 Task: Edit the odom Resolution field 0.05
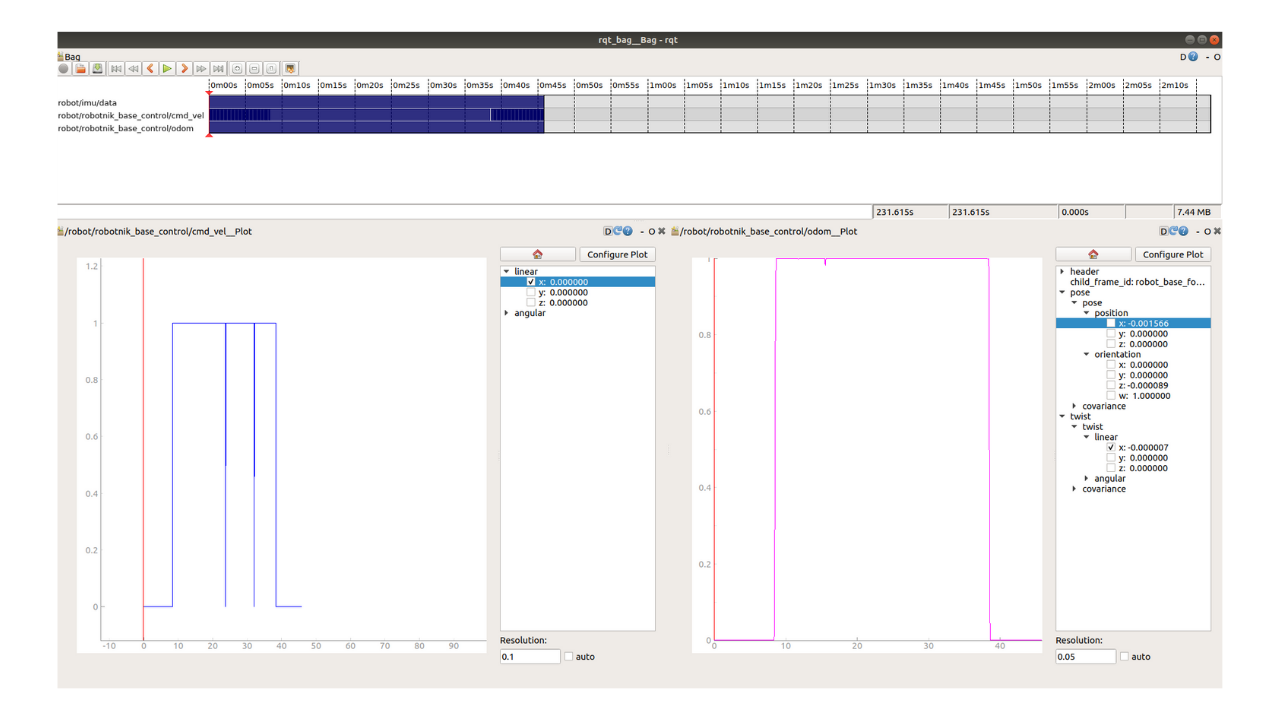pos(1085,657)
